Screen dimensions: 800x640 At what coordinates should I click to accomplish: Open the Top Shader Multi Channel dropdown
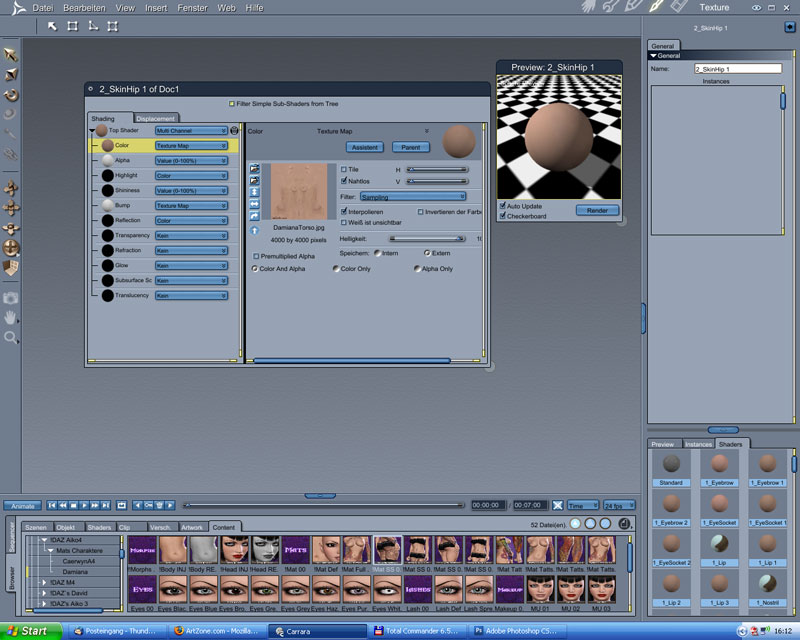coord(191,131)
